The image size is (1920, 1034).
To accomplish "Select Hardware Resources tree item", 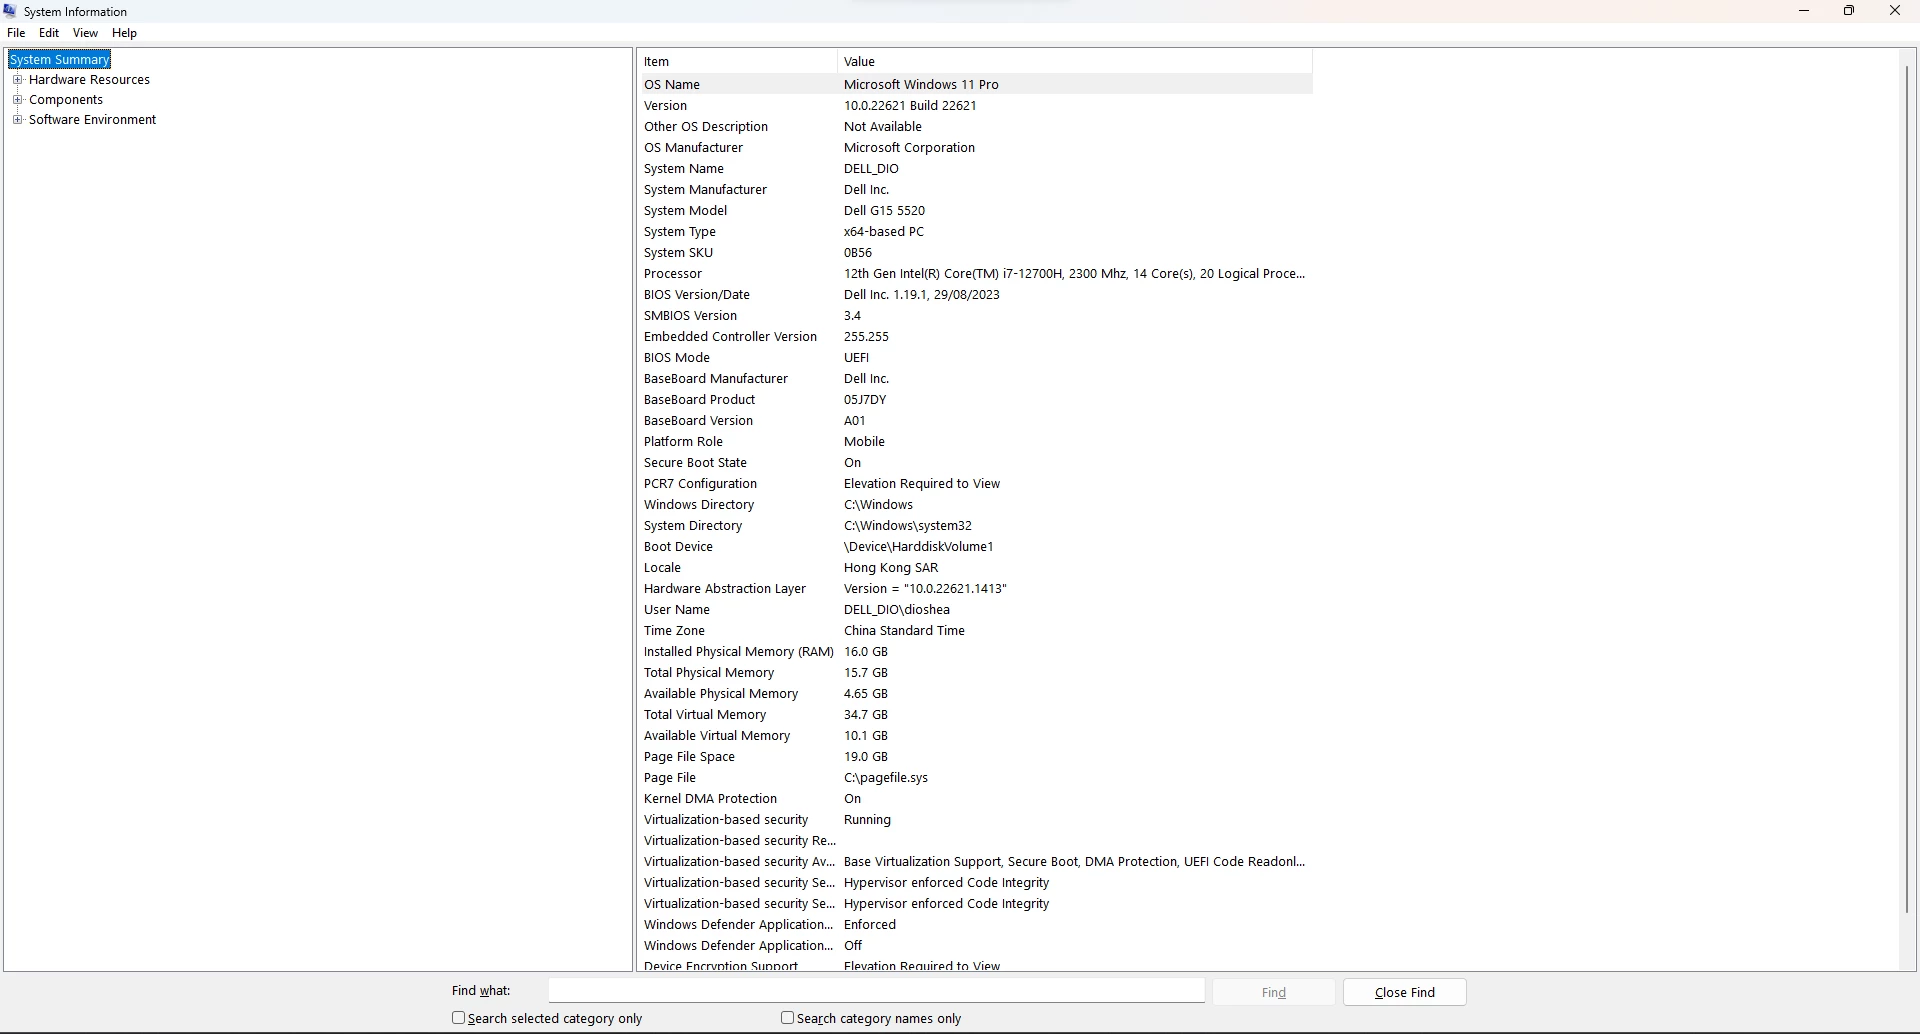I will 89,80.
